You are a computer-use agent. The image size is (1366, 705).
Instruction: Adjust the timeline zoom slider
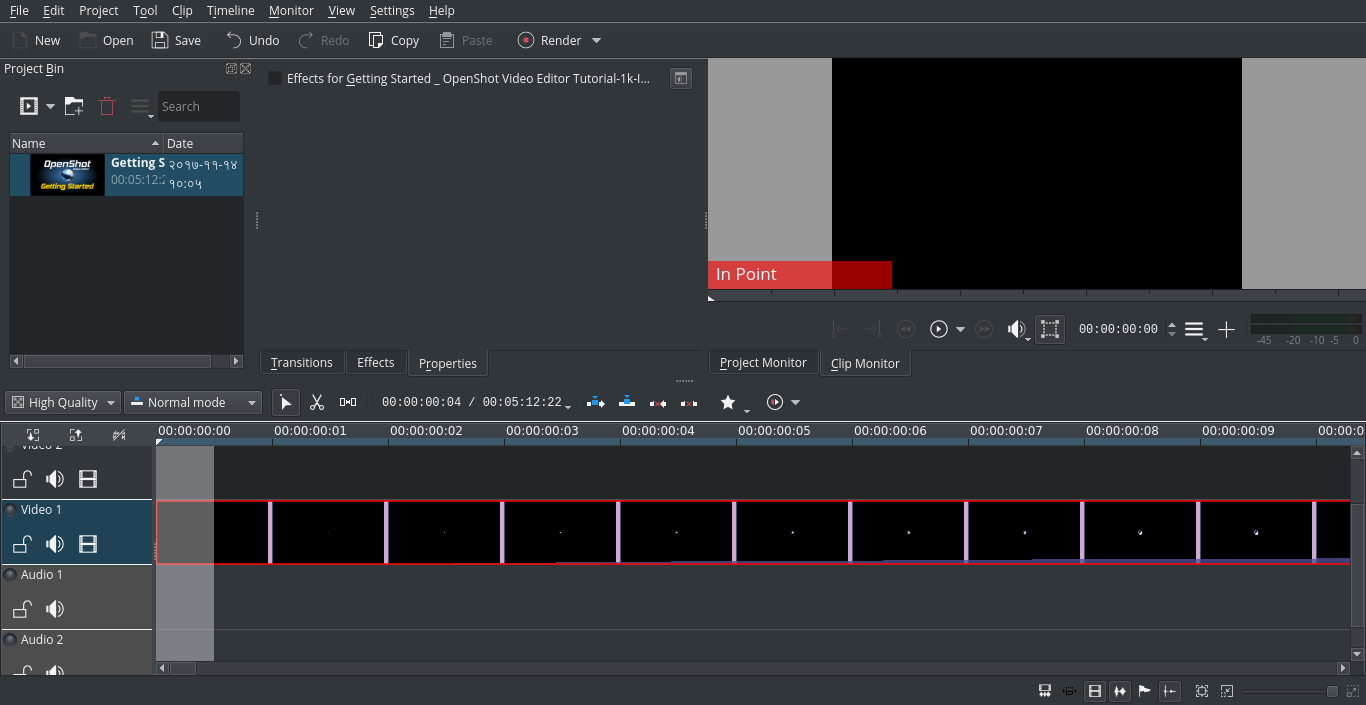(x=1331, y=690)
